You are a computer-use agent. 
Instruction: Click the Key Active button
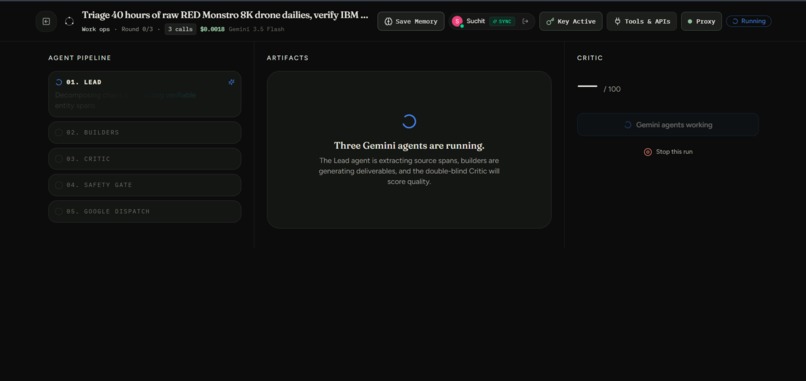tap(571, 22)
